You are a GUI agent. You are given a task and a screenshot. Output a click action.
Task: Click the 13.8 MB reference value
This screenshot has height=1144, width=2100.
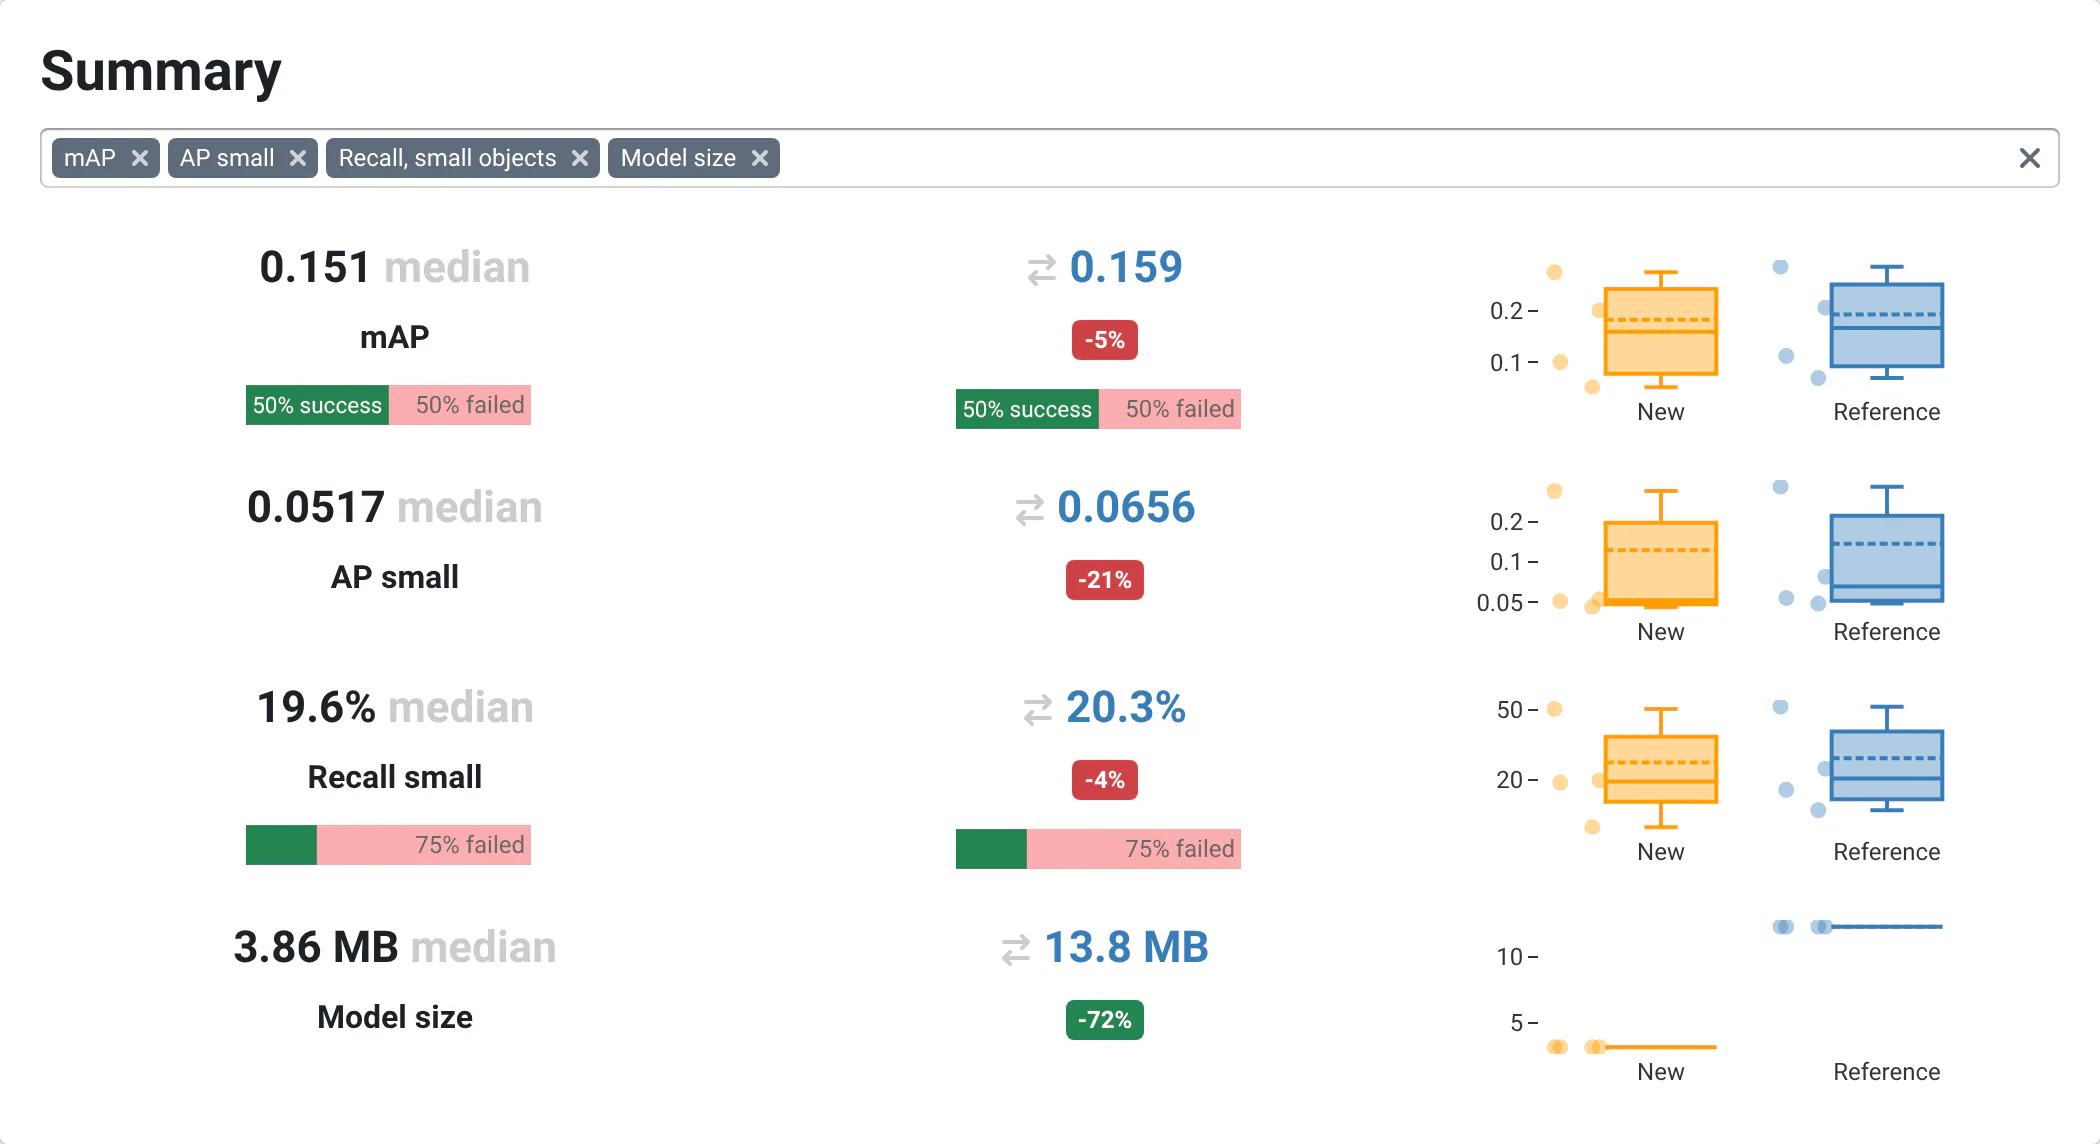1126,948
